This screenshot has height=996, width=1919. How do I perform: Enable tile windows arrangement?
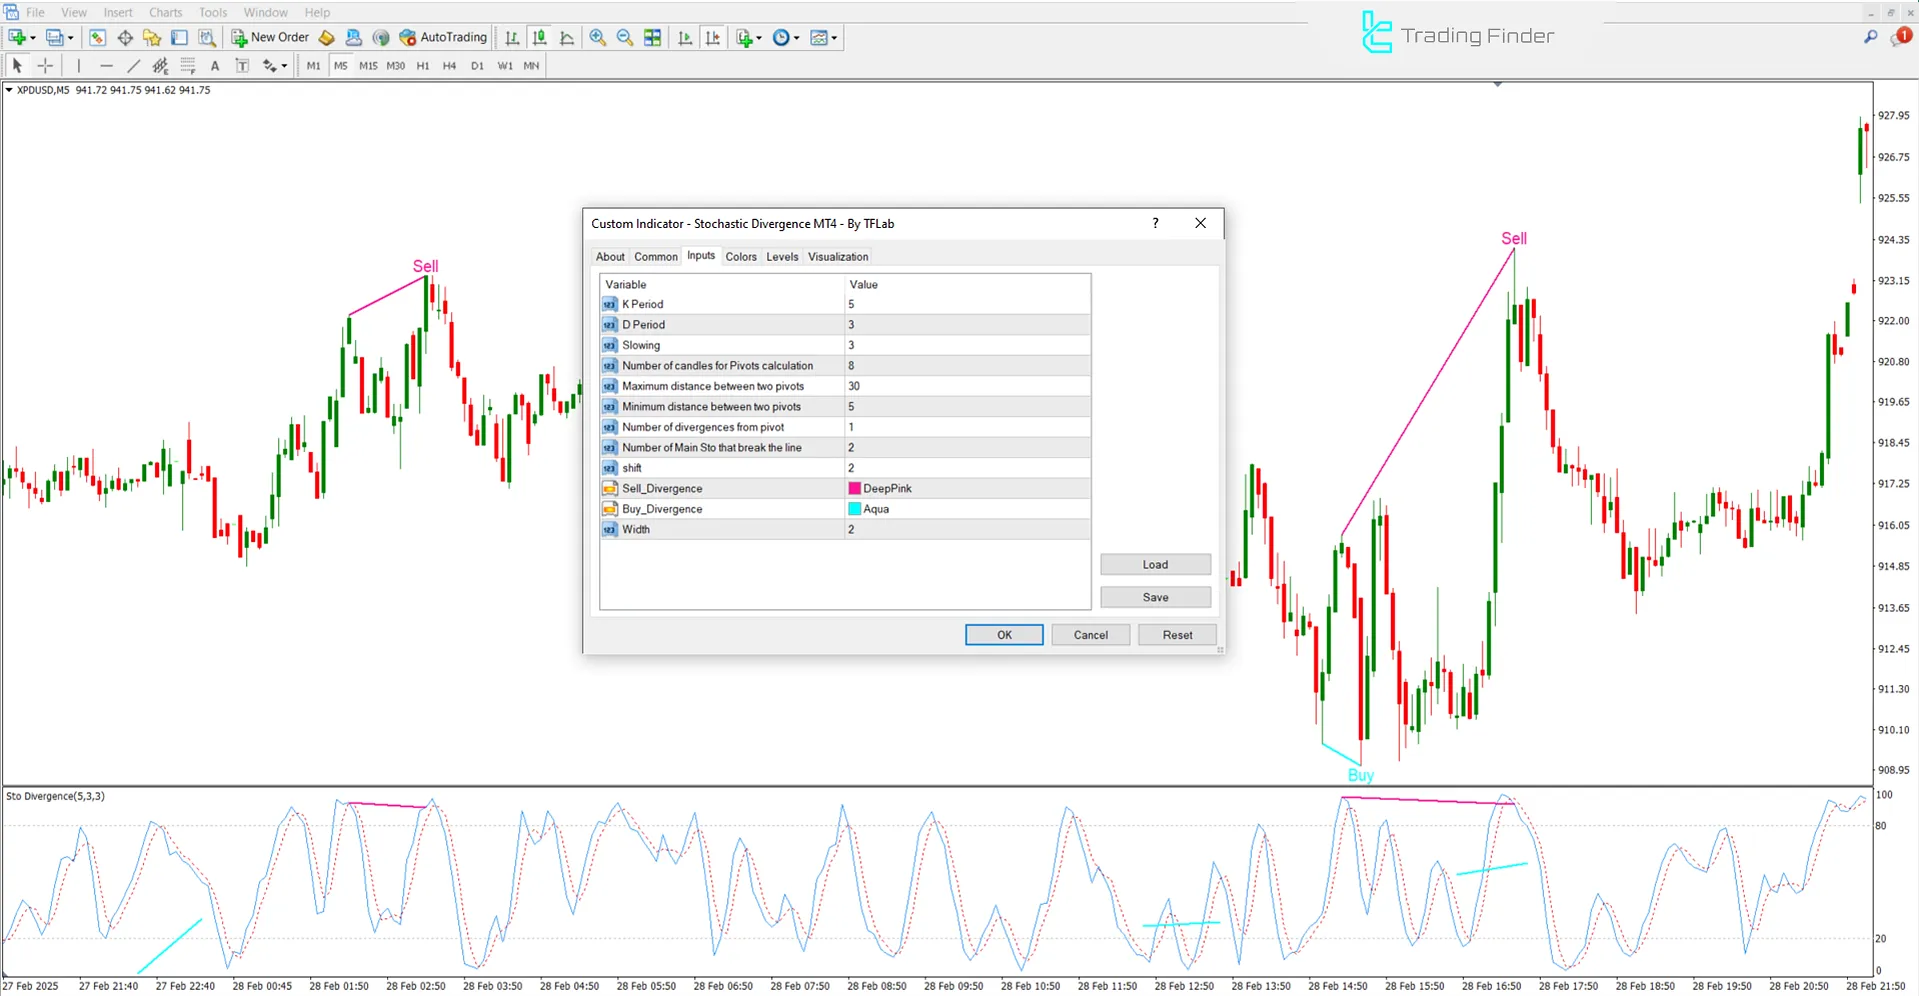click(652, 37)
